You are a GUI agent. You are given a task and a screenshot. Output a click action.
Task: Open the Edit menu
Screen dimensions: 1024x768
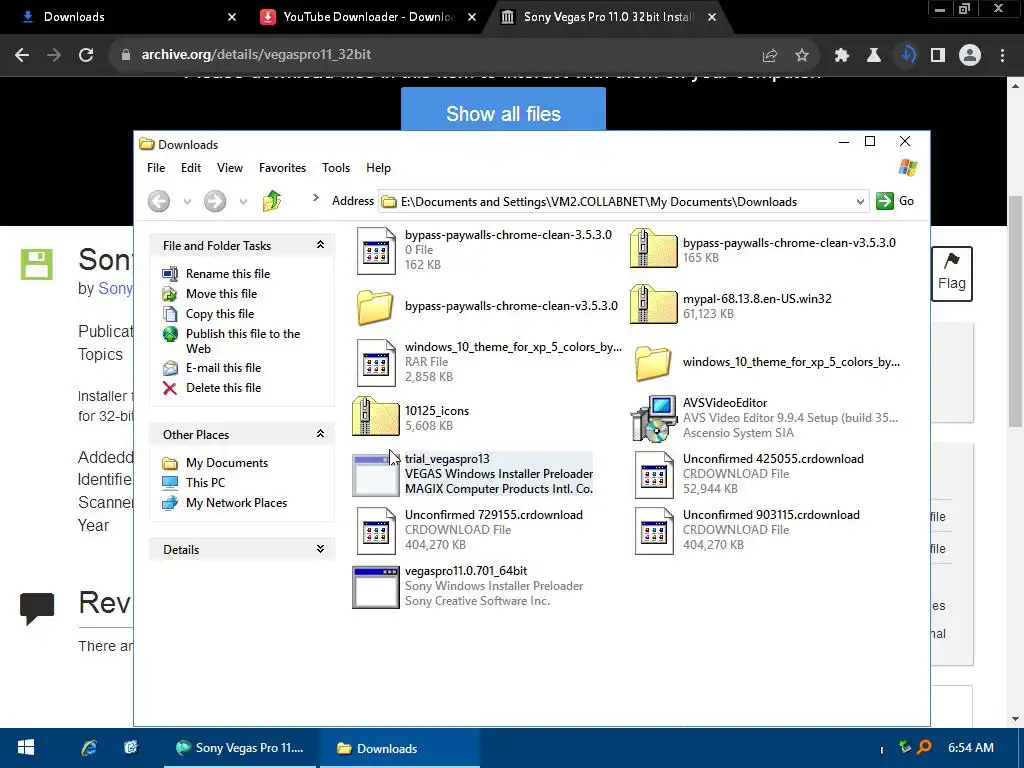(x=191, y=168)
